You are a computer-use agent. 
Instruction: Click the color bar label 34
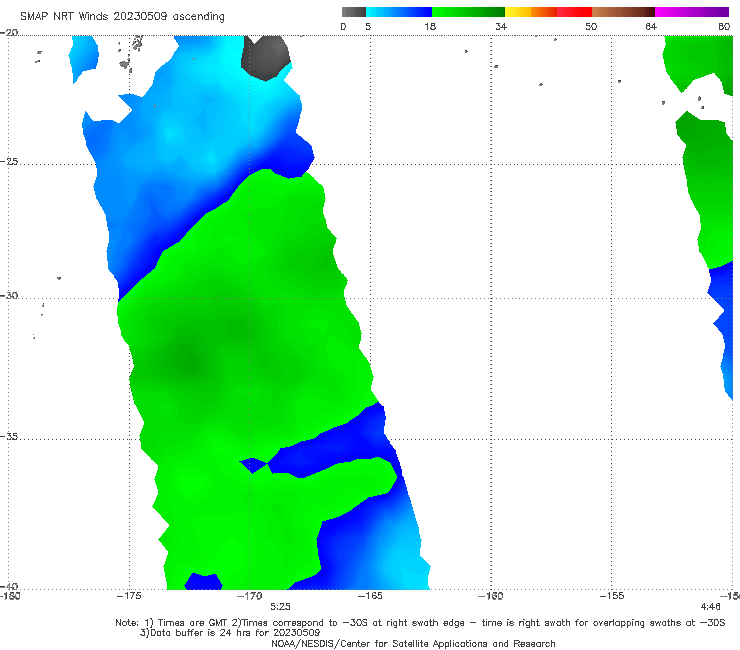coord(501,27)
